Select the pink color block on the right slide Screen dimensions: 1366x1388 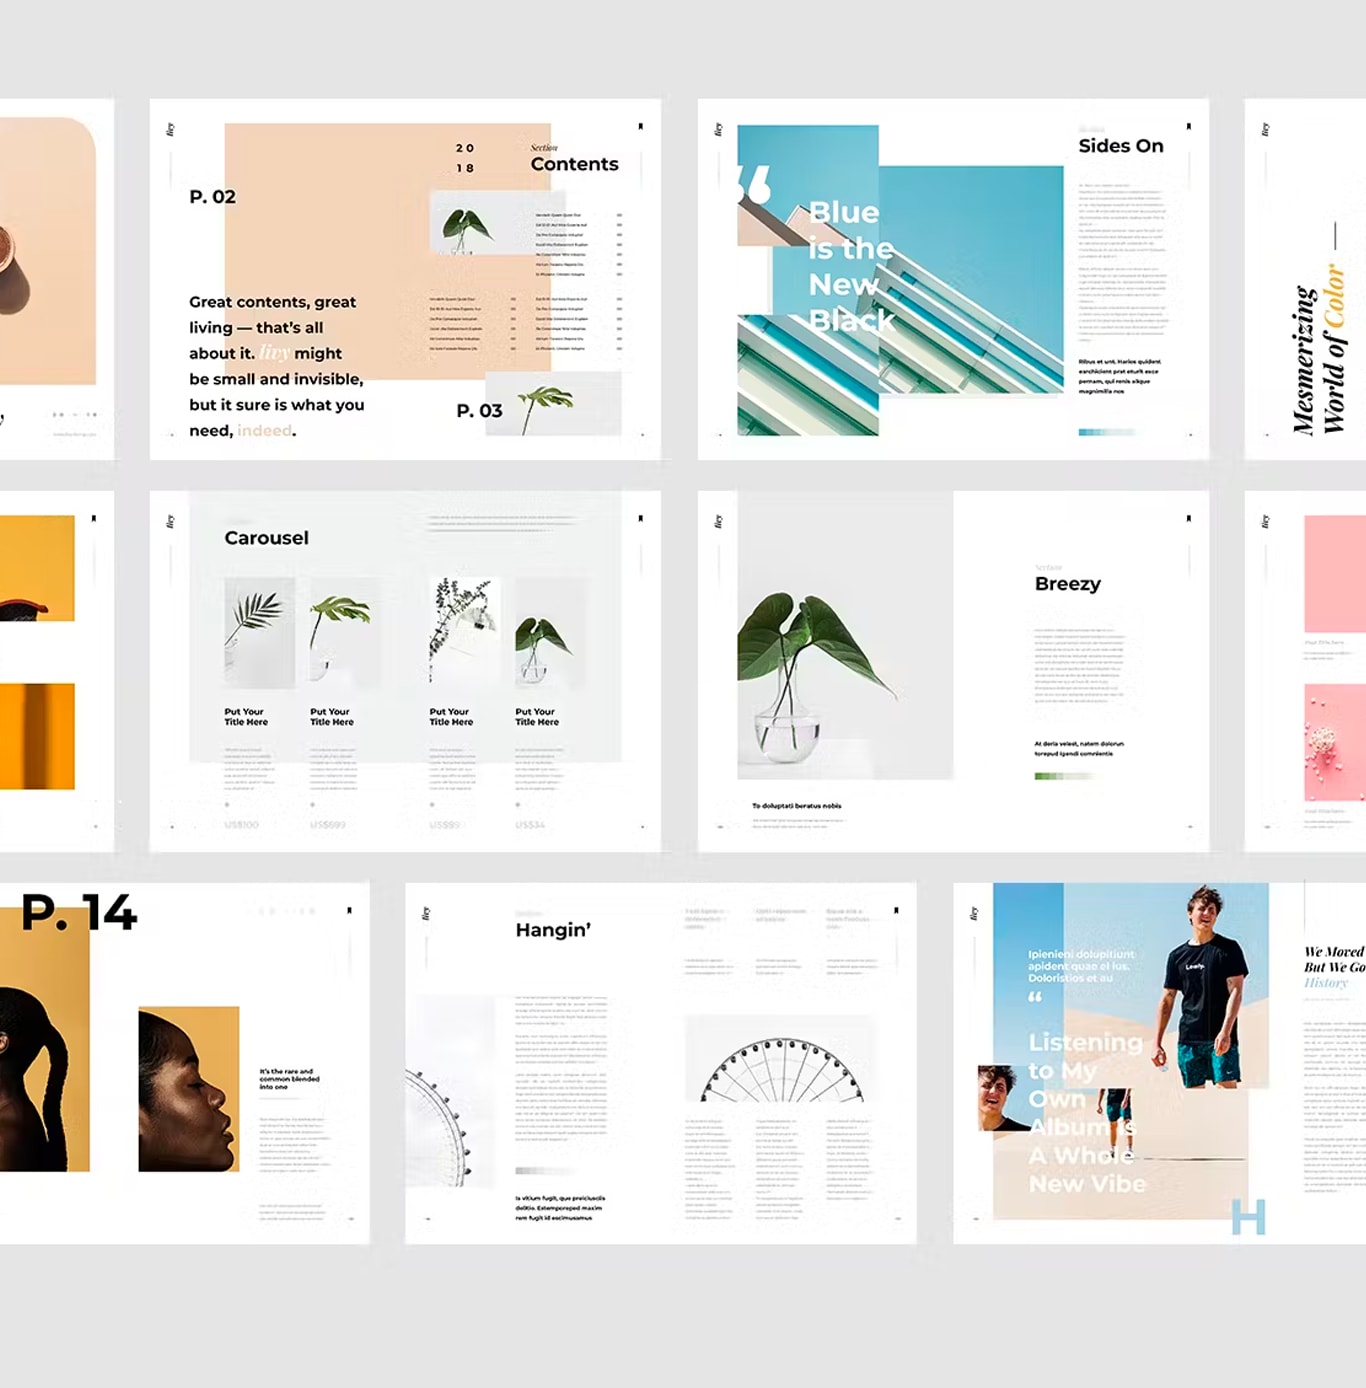click(x=1335, y=573)
